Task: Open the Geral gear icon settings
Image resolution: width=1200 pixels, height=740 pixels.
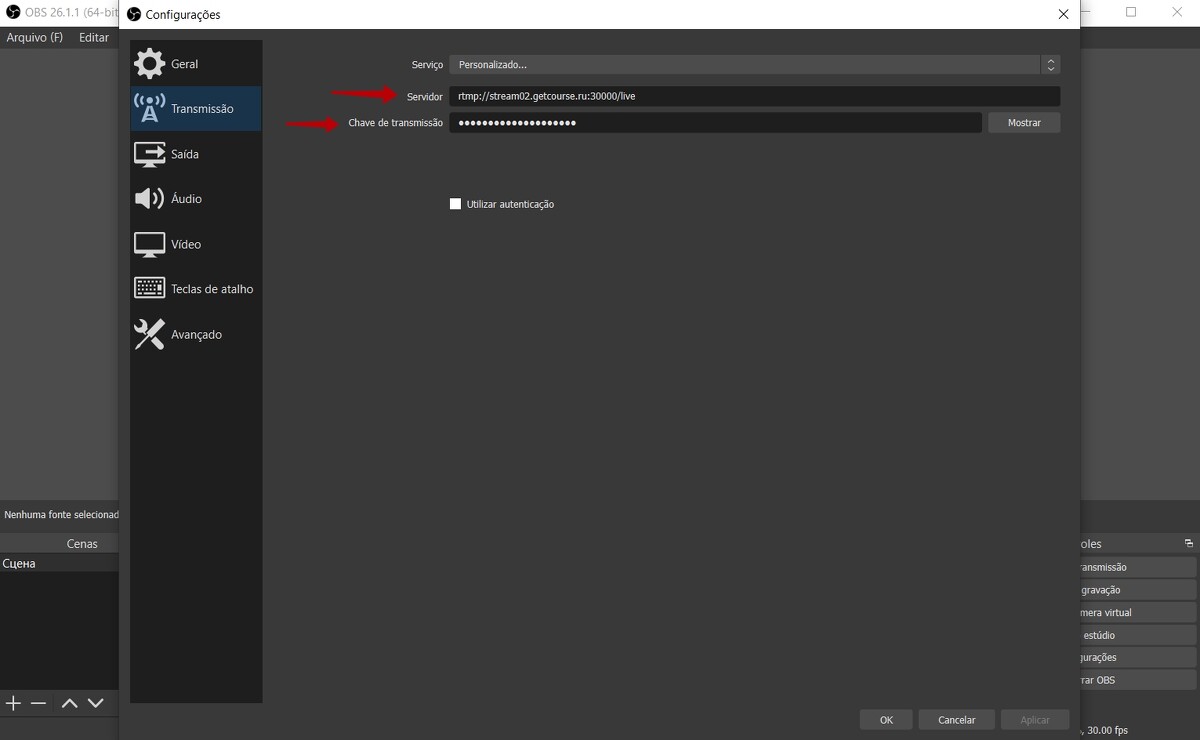Action: [x=149, y=64]
